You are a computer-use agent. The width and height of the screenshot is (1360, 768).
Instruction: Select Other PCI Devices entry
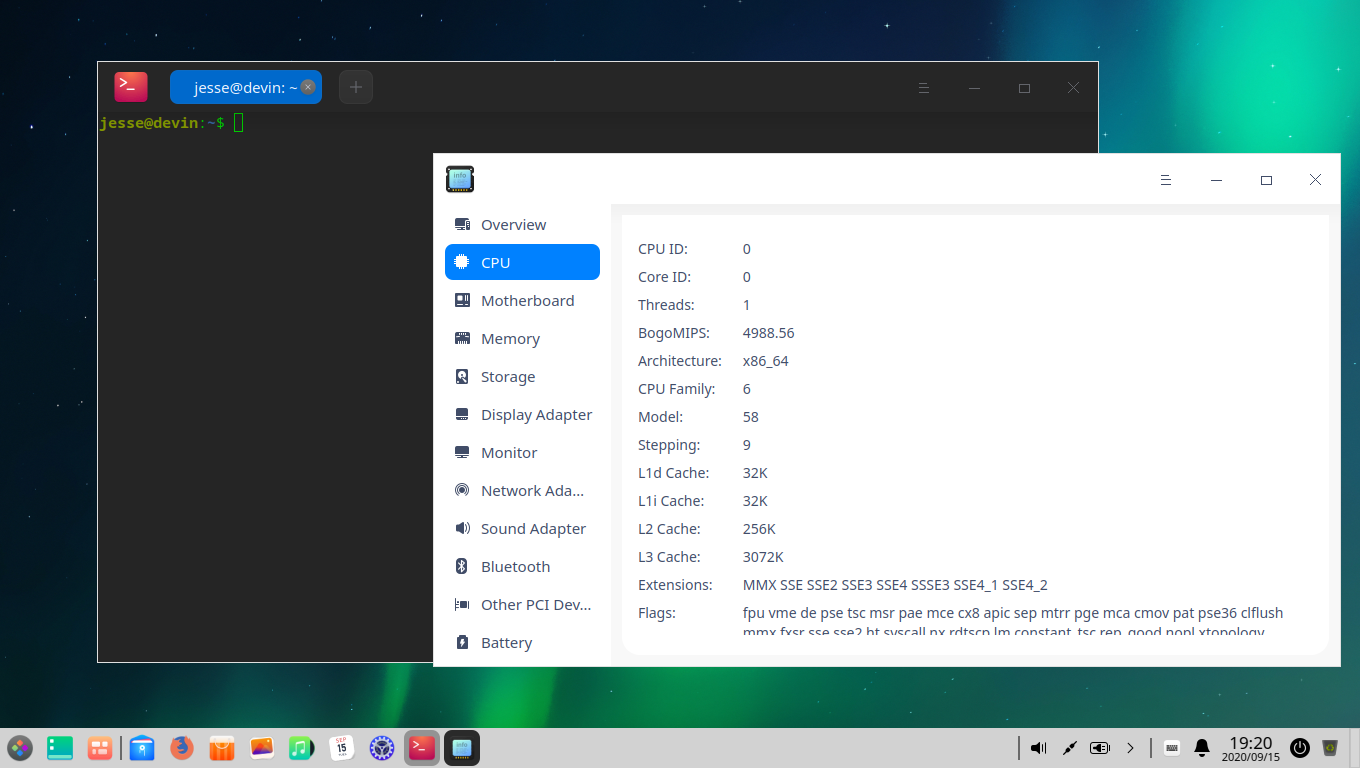(522, 604)
